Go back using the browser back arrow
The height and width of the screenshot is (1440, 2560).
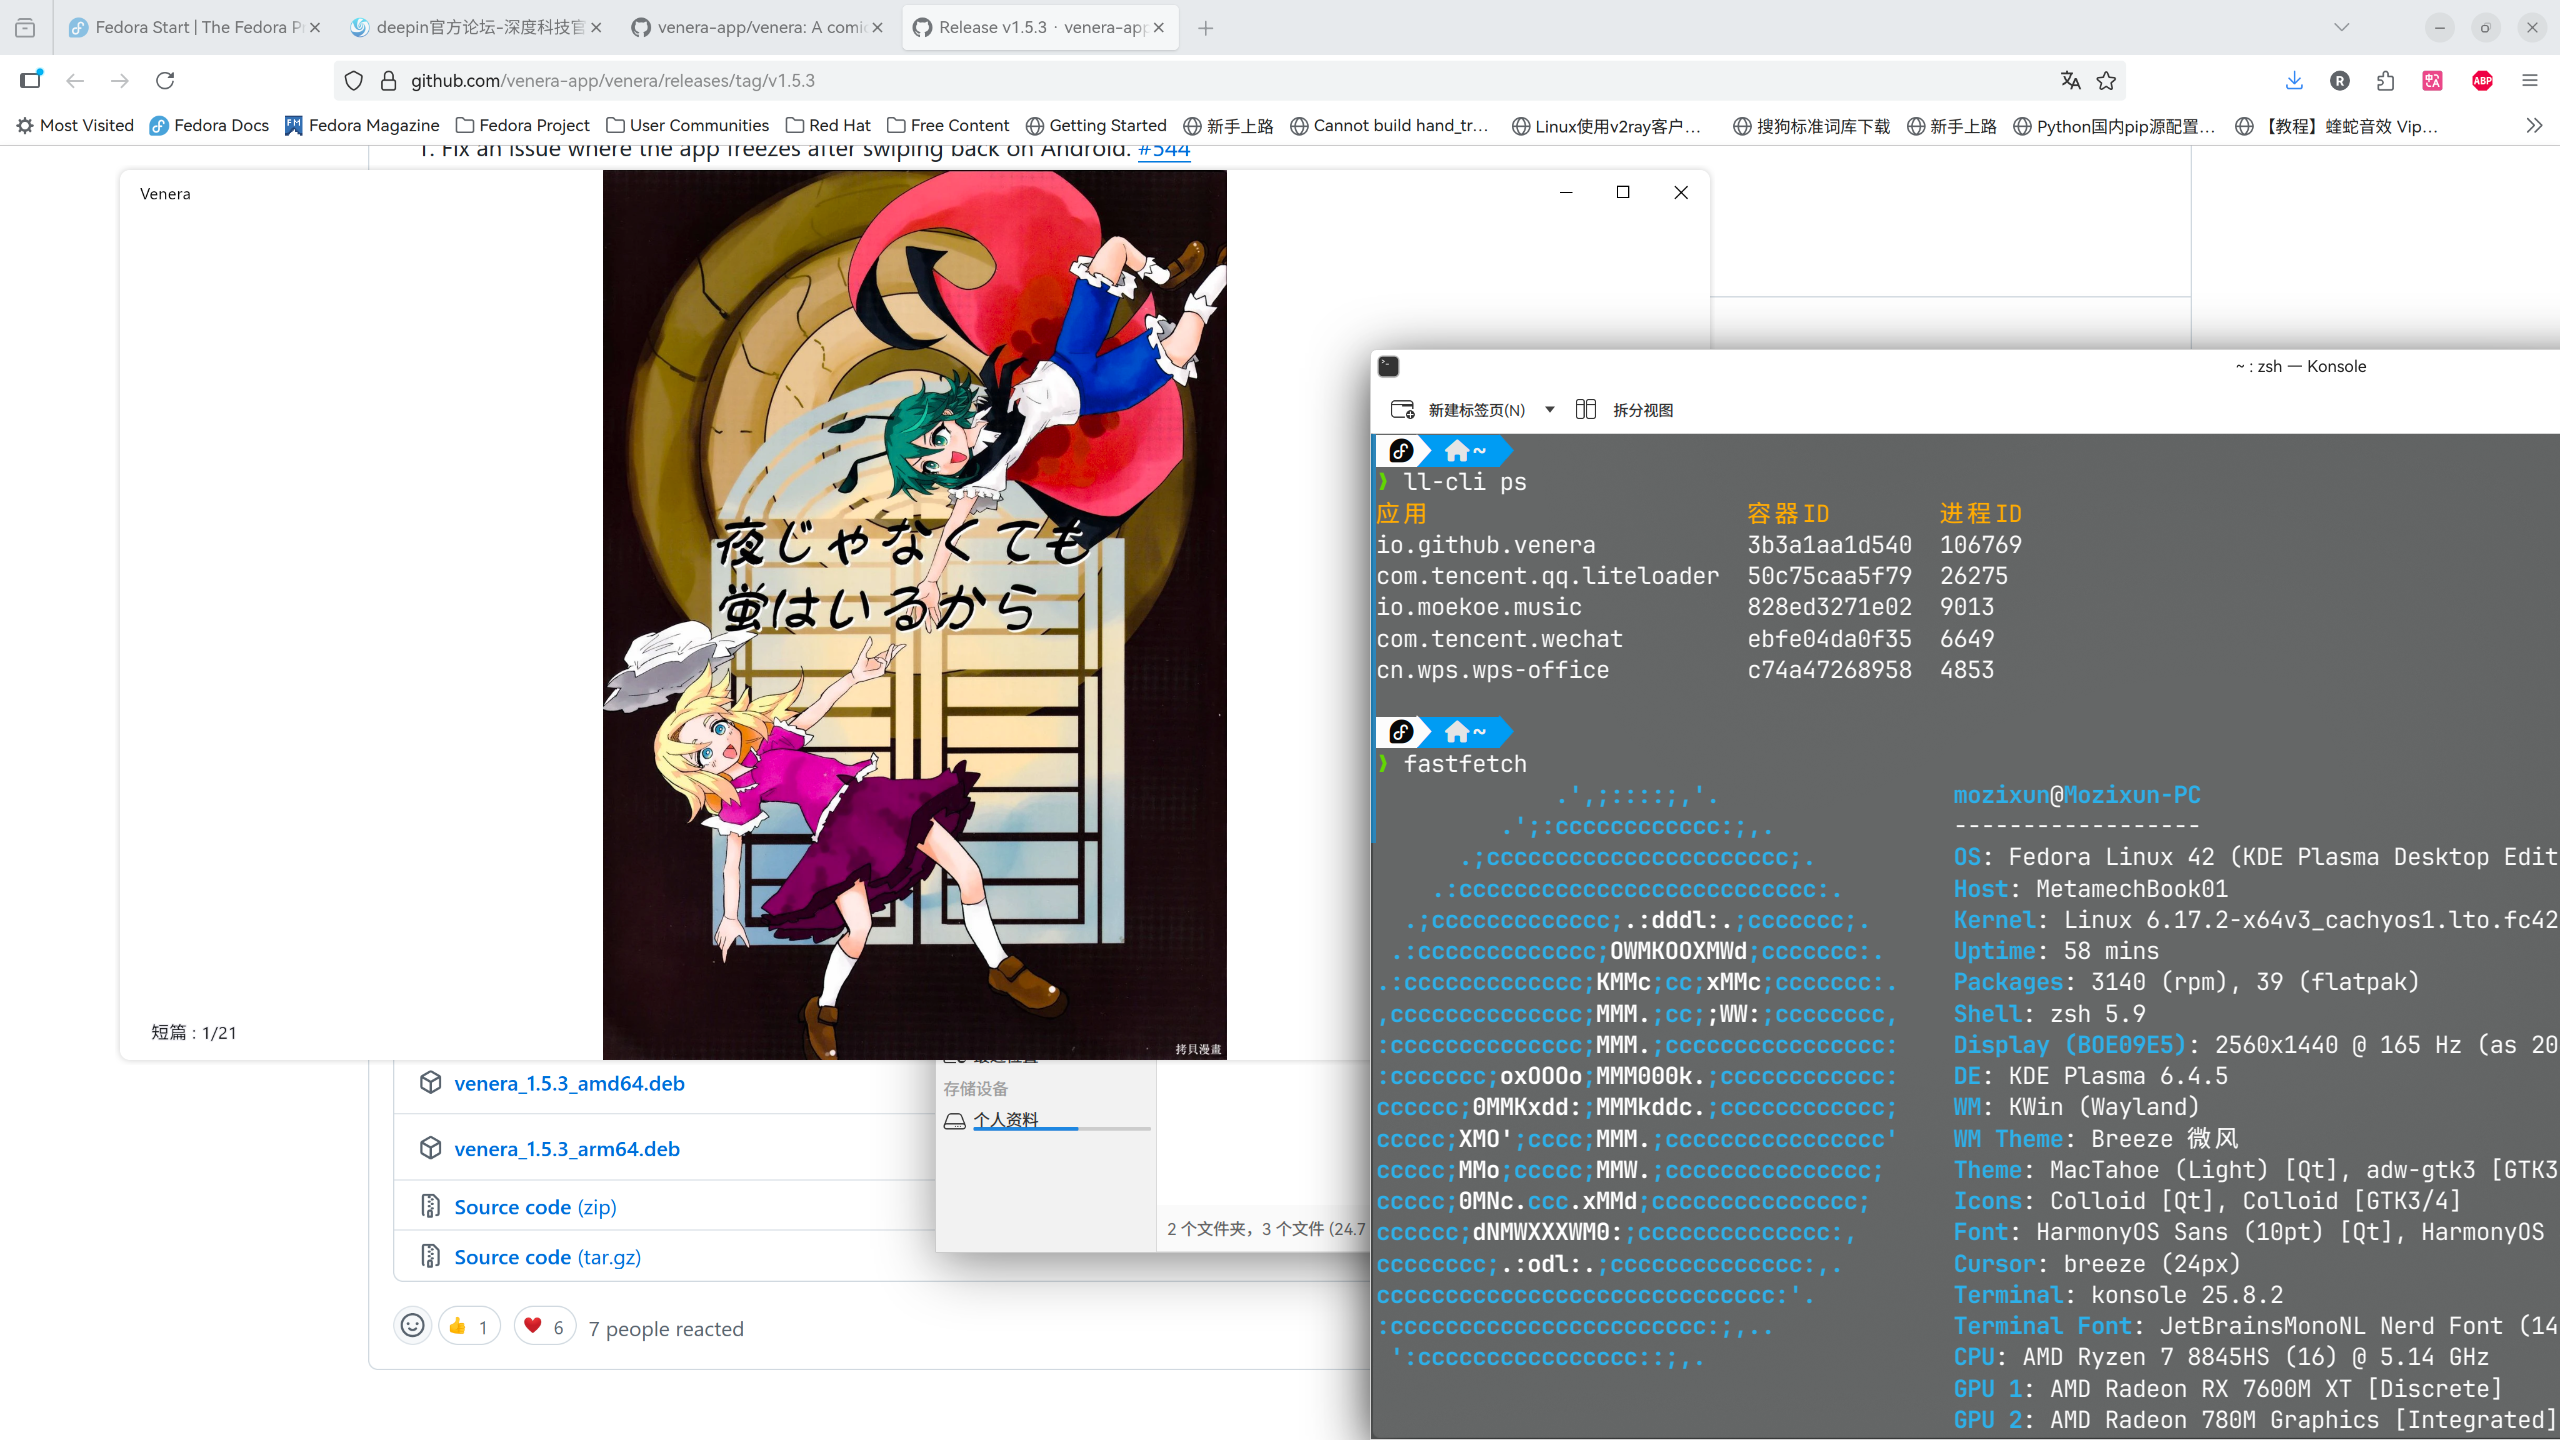pos(75,81)
